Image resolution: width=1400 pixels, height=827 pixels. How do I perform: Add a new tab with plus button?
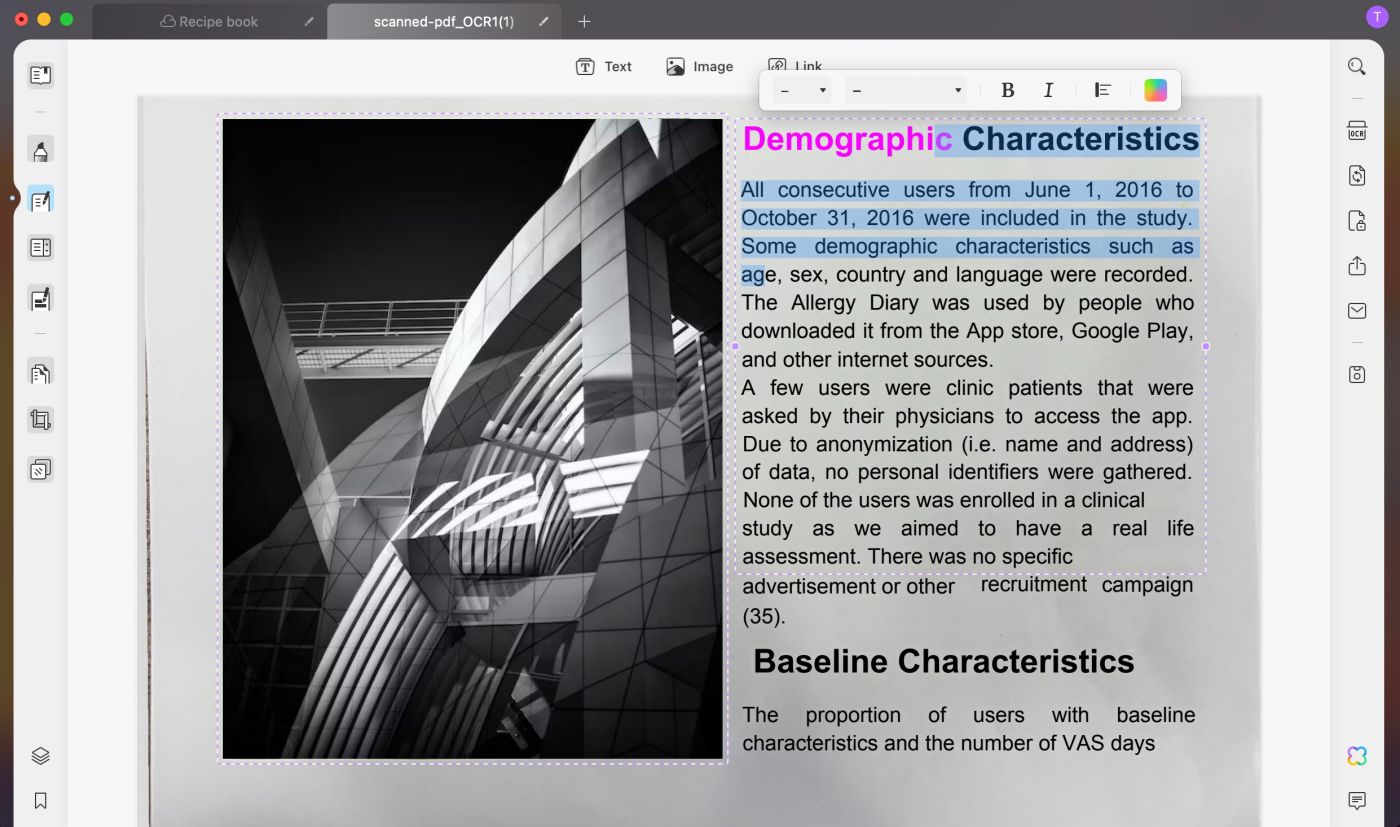pos(585,21)
